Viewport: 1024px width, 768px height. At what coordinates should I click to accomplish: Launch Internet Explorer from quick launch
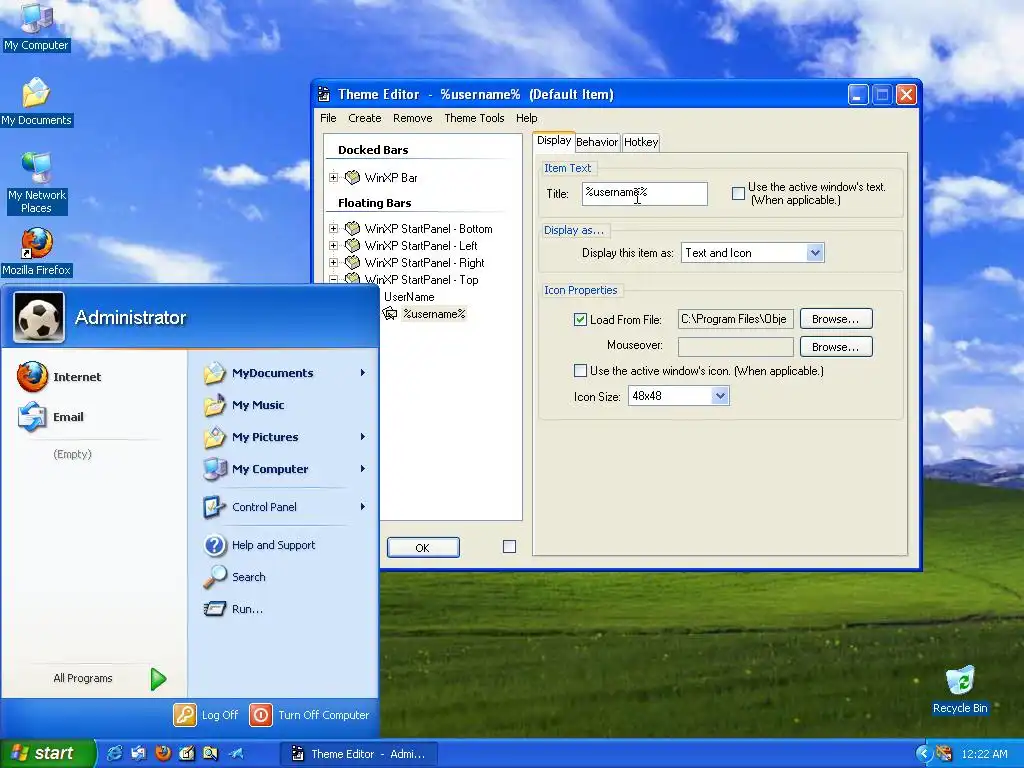114,754
